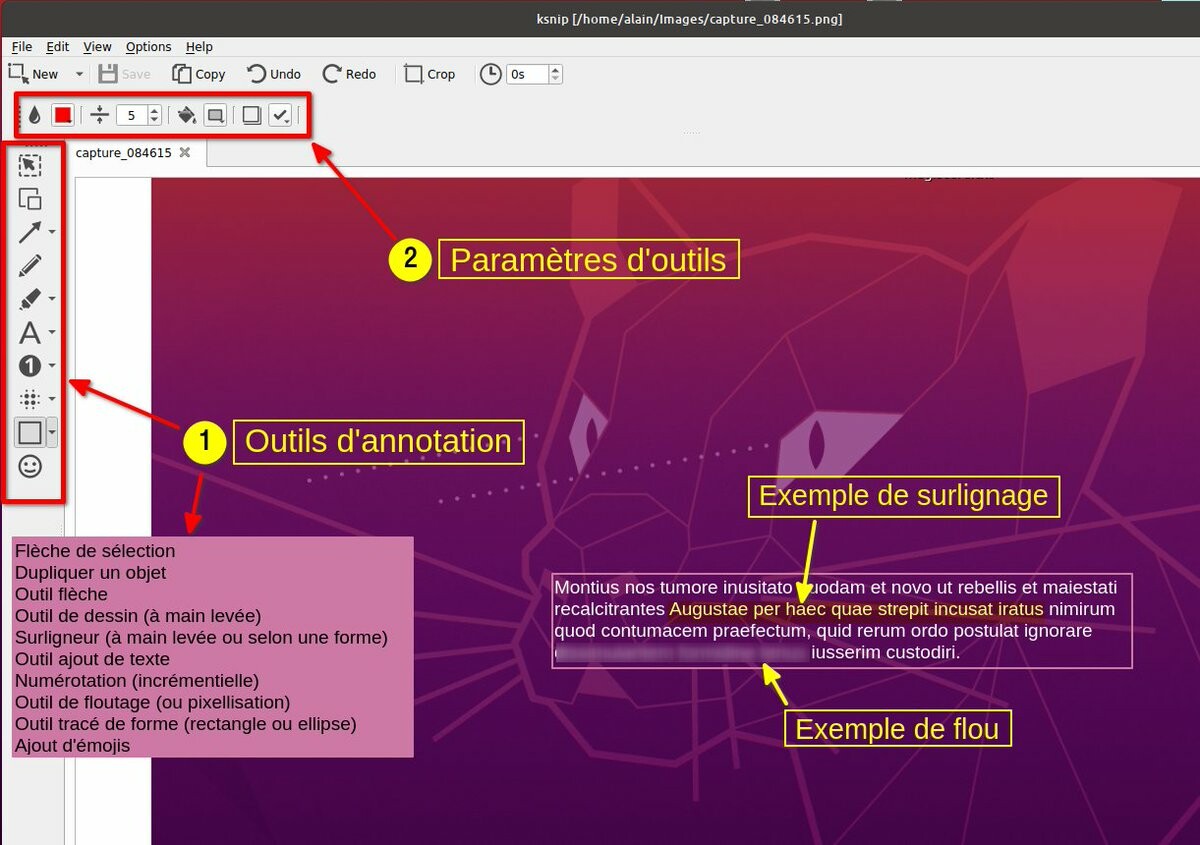Select the Blur tool (dotted icon)
This screenshot has height=845, width=1200.
tap(30, 398)
